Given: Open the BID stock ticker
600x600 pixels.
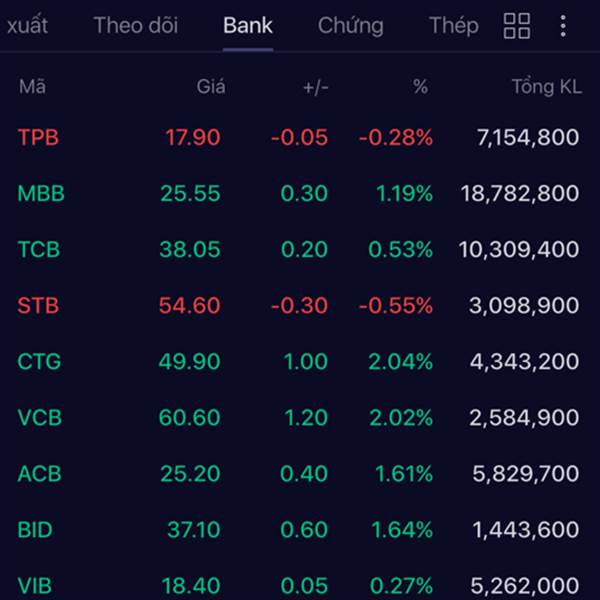Looking at the screenshot, I should pos(35,530).
